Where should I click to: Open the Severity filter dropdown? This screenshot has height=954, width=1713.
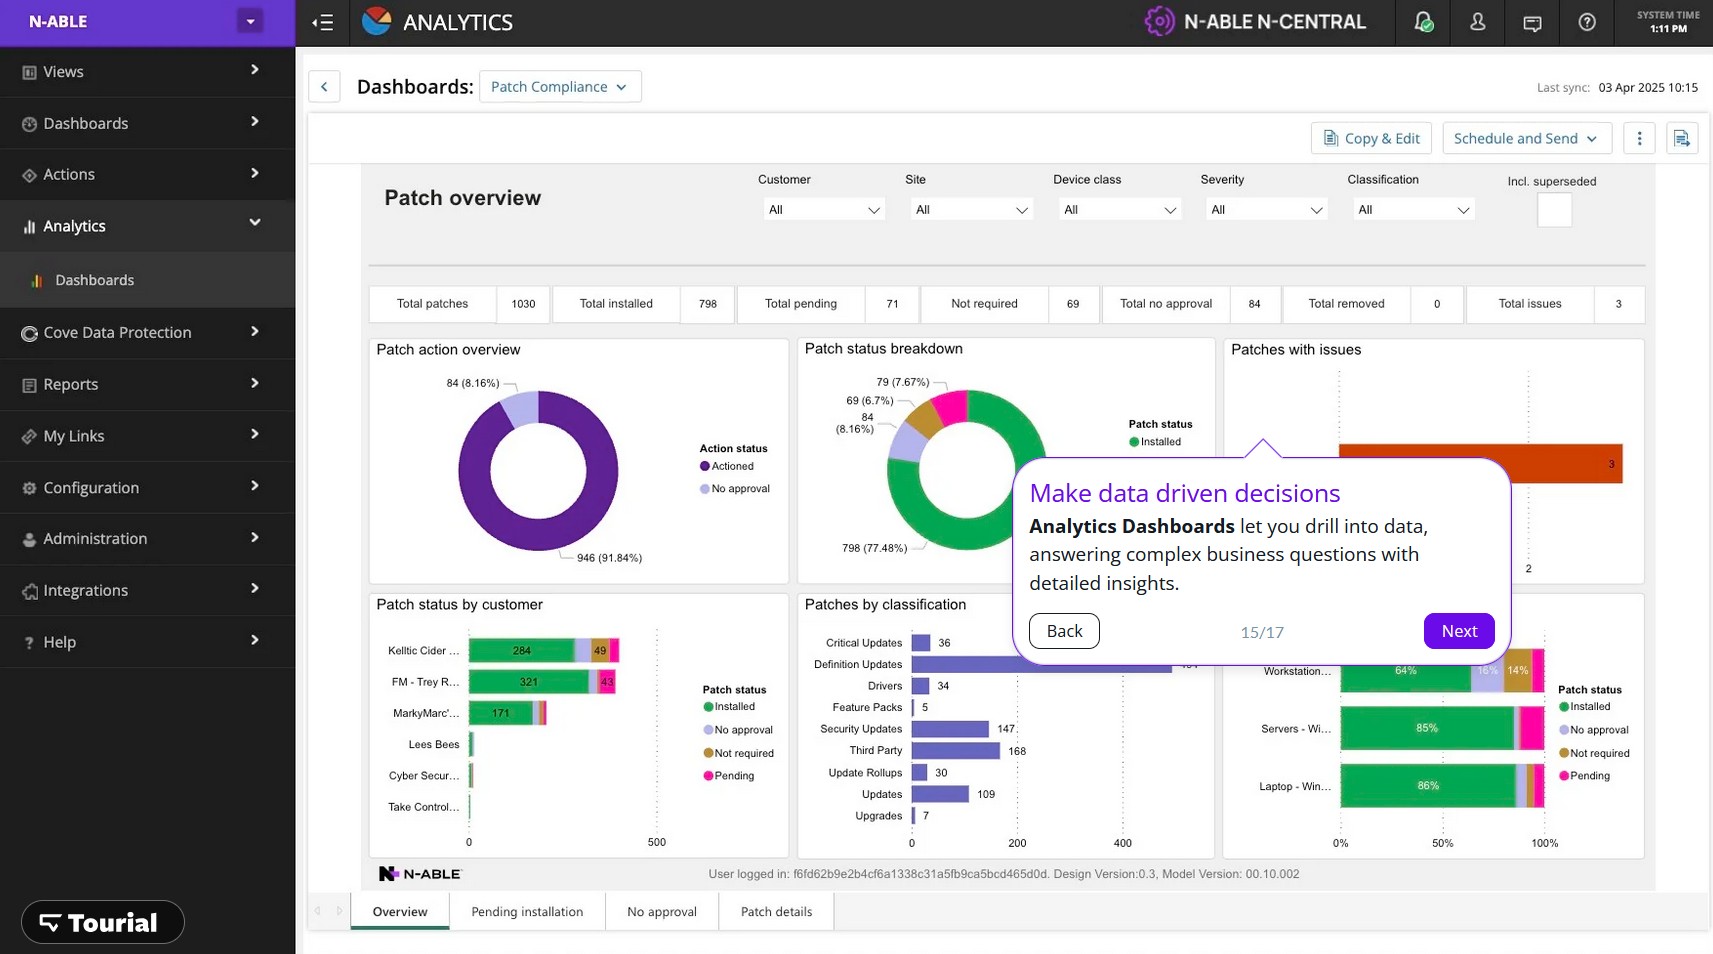[1265, 210]
